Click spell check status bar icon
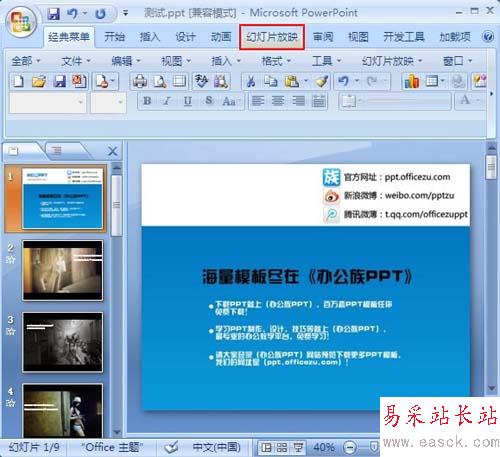The image size is (500, 457). tap(172, 447)
